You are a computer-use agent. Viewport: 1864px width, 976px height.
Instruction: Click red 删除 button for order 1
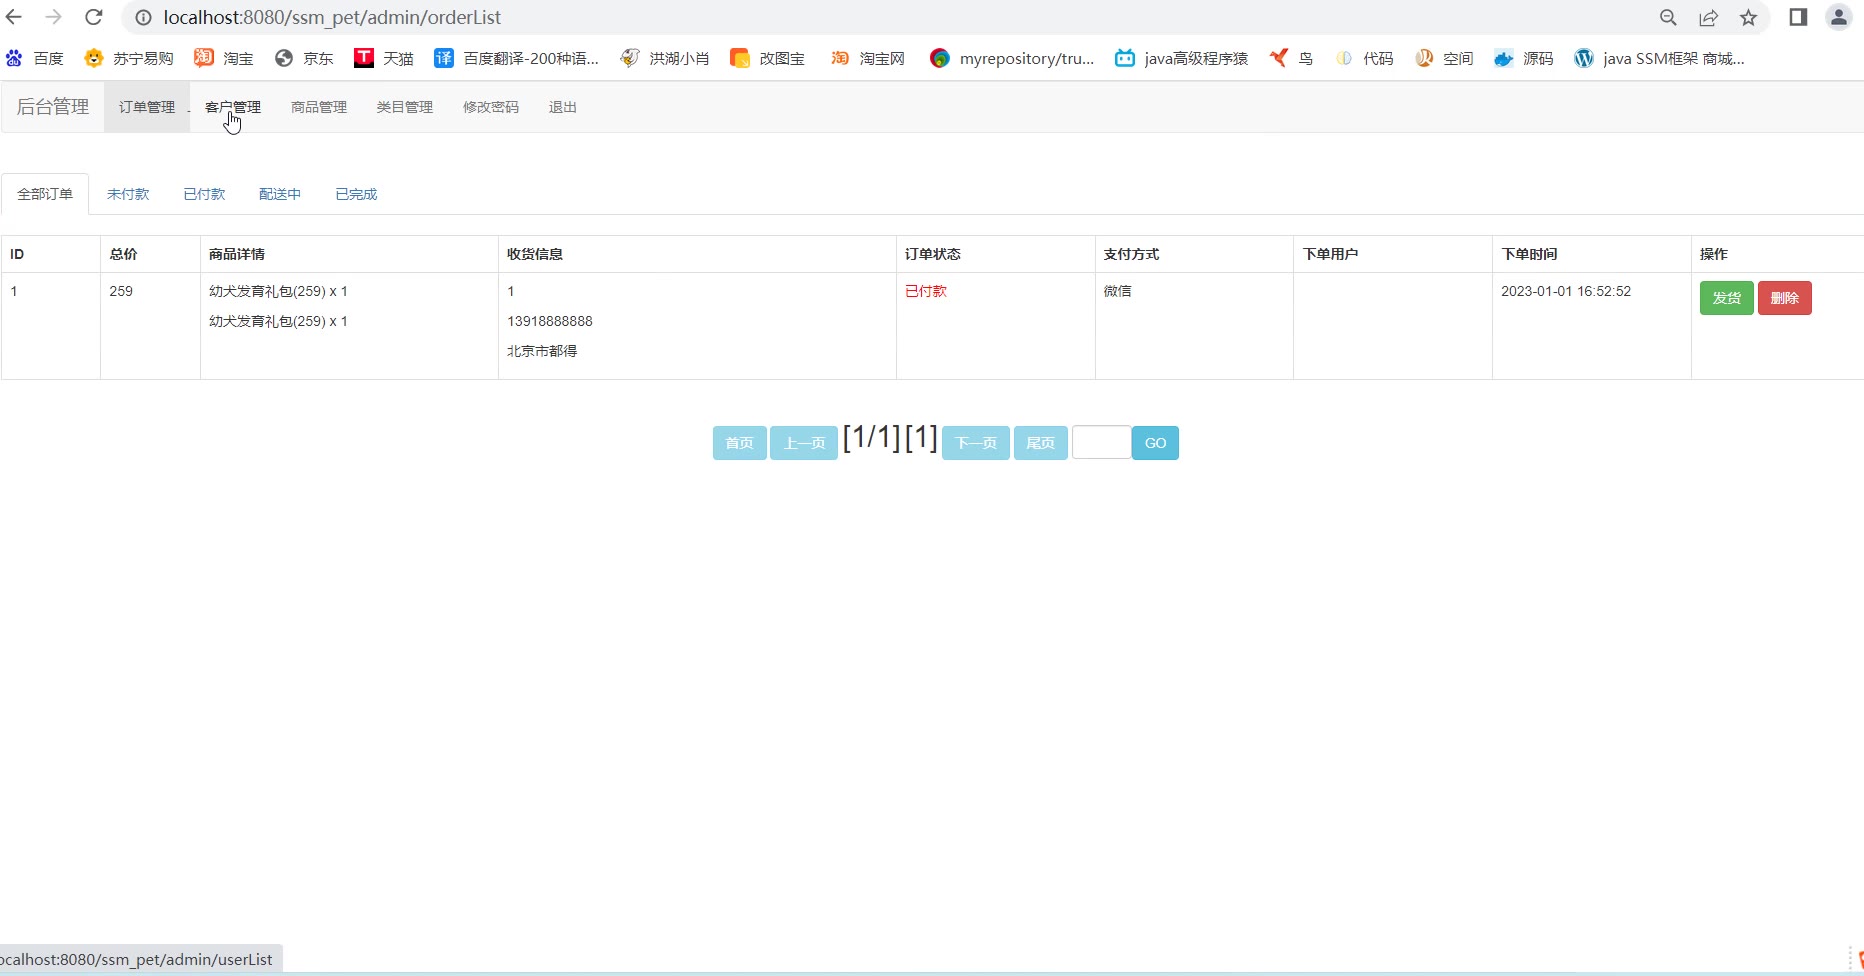click(x=1785, y=298)
